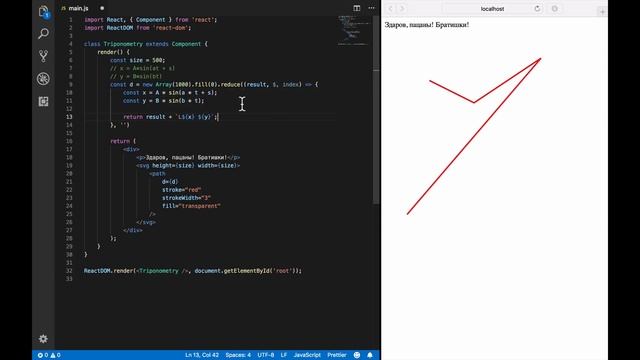Change end of line sequence LF

coord(284,355)
